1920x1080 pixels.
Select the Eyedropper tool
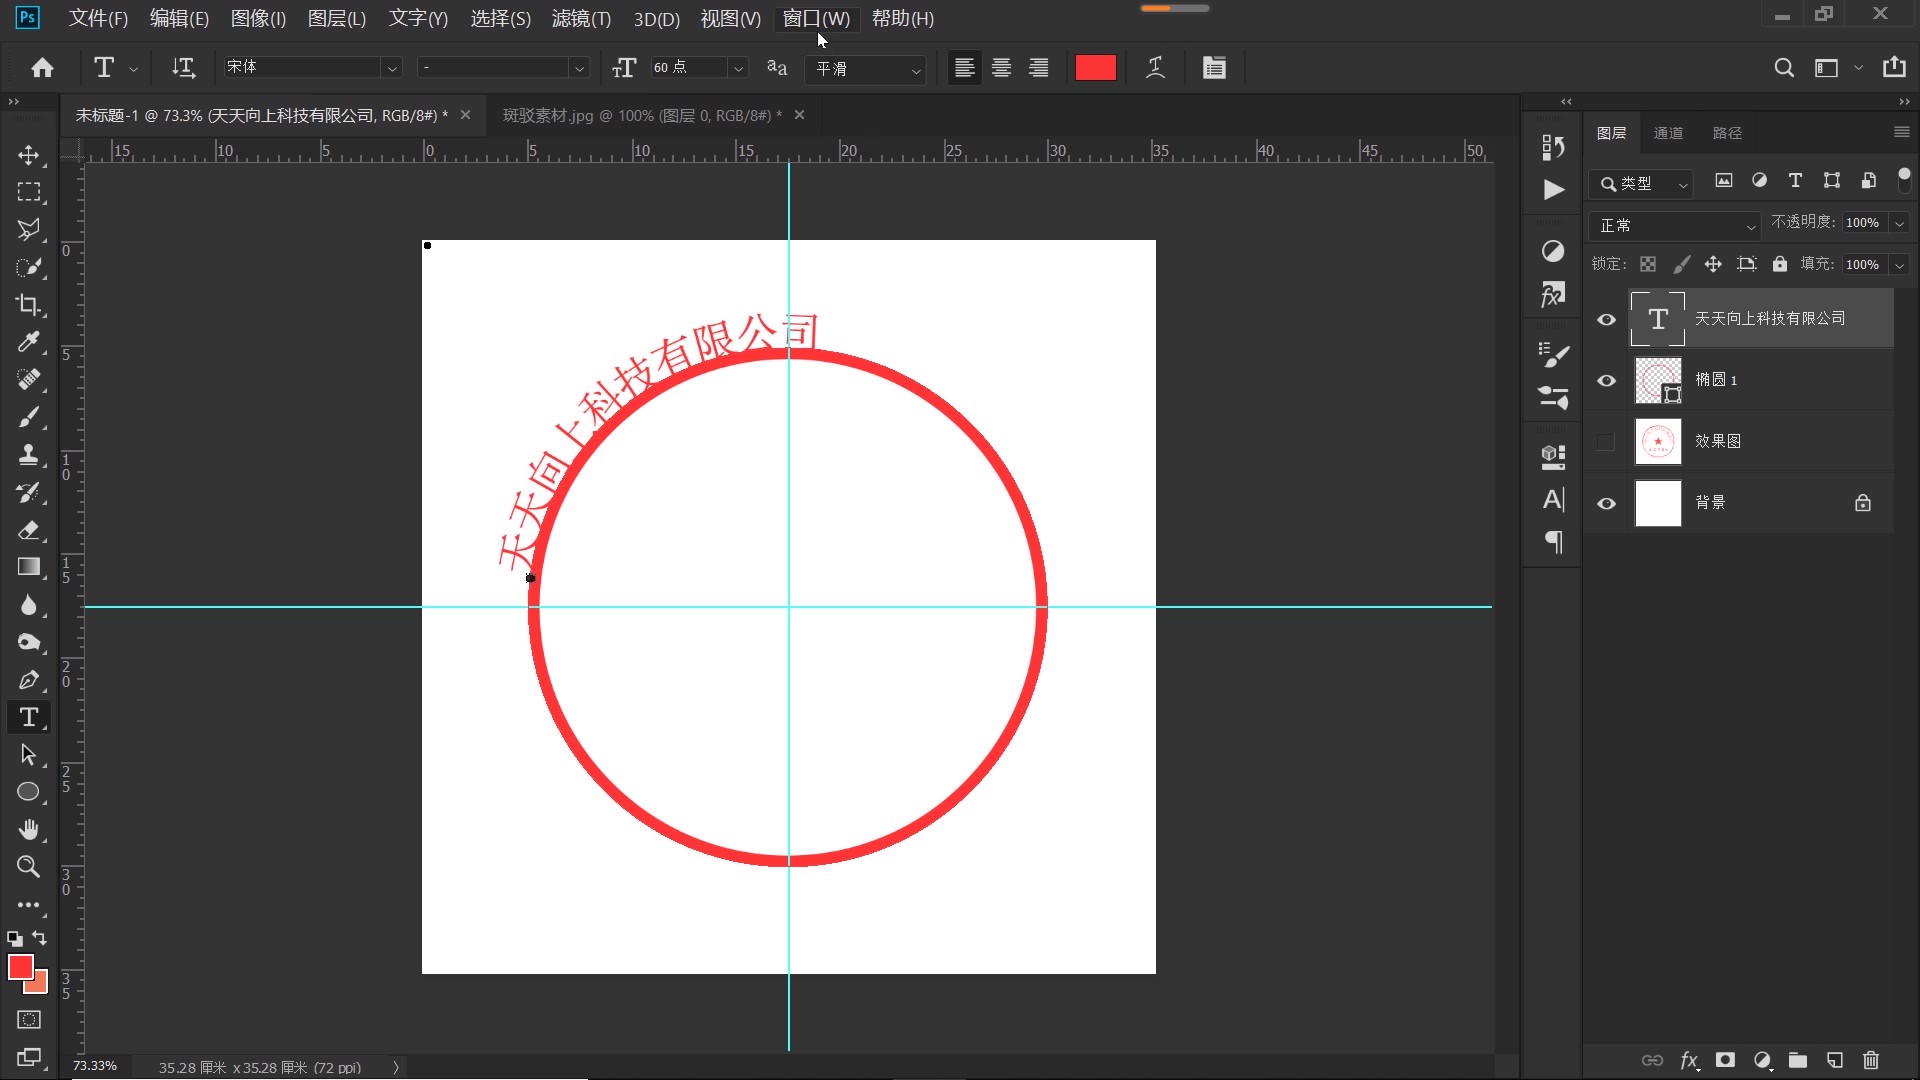pyautogui.click(x=28, y=342)
